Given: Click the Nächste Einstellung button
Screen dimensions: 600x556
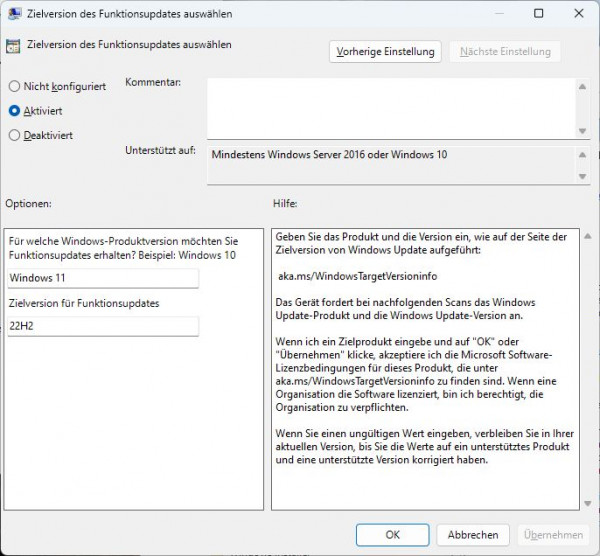Looking at the screenshot, I should coord(505,52).
